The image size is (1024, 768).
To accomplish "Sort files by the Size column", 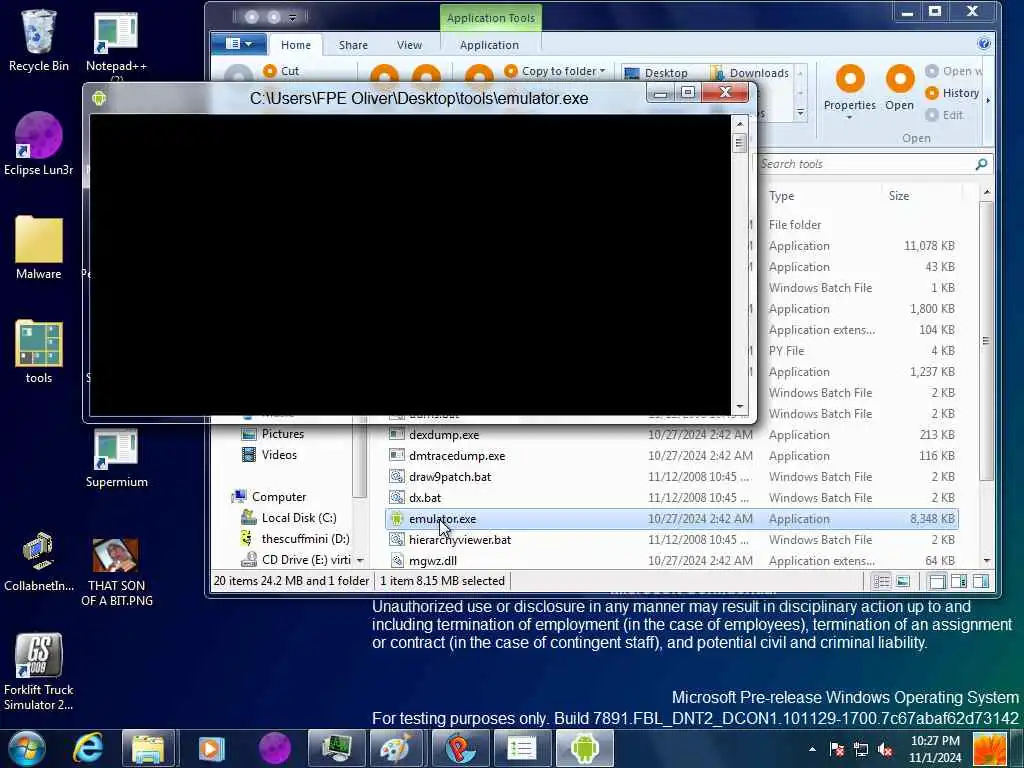I will point(899,195).
